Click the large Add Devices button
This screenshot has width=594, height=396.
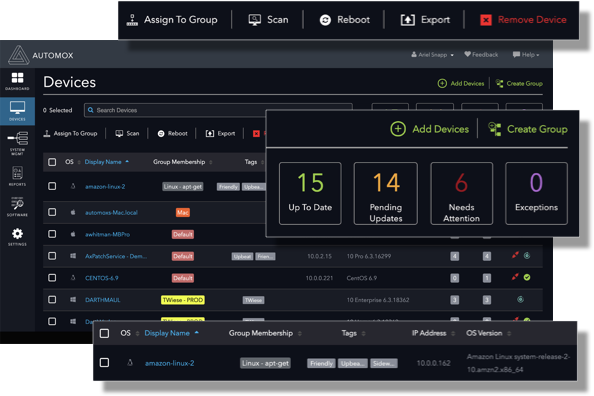(x=430, y=129)
